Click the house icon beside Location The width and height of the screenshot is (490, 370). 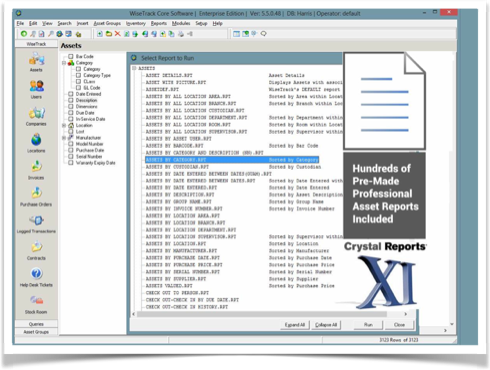71,125
